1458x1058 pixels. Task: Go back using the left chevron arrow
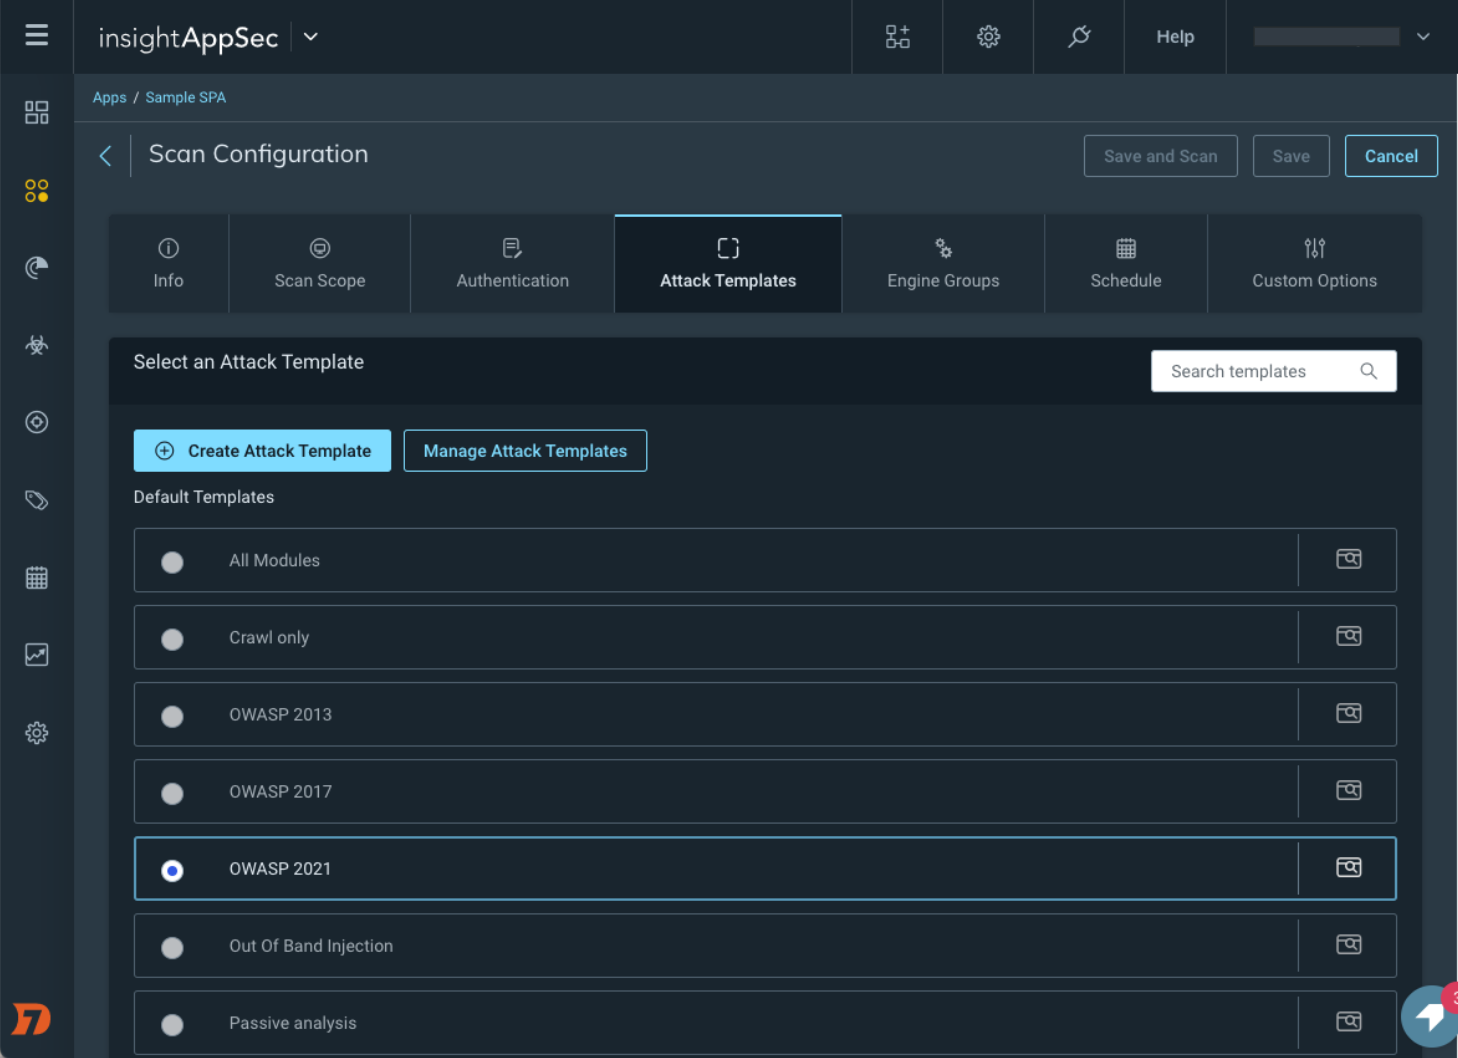point(105,156)
